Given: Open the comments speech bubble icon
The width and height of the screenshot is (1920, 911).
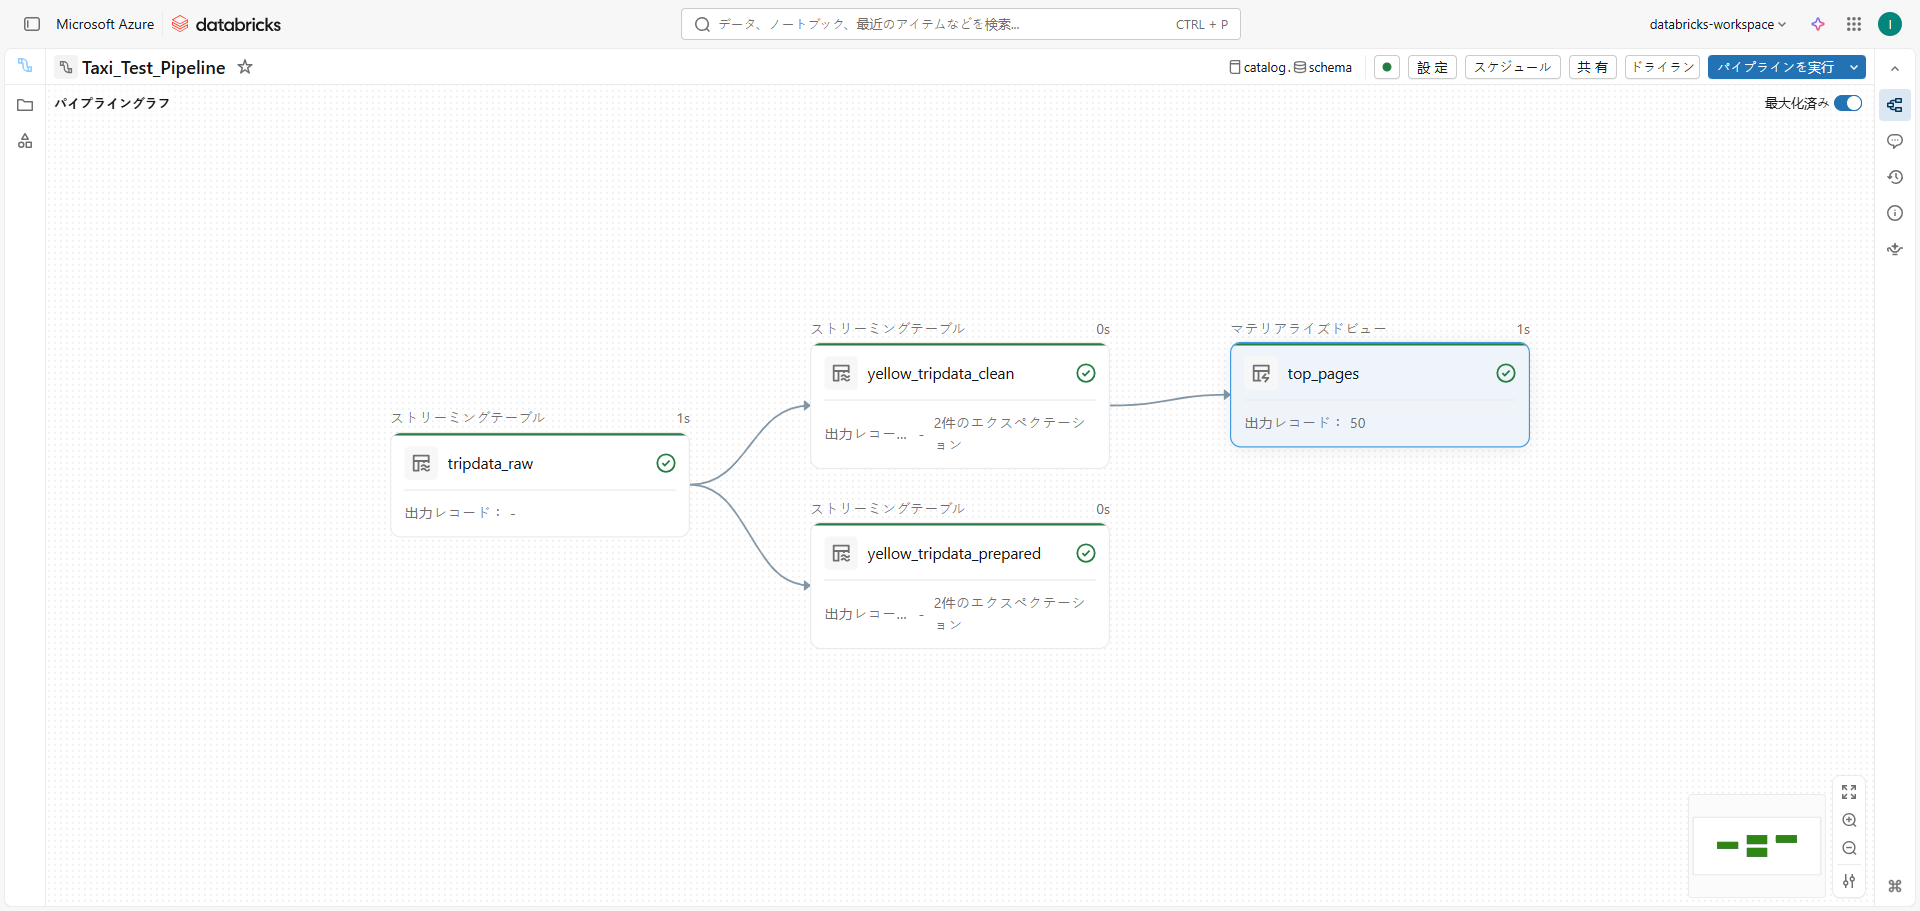Looking at the screenshot, I should (1895, 141).
